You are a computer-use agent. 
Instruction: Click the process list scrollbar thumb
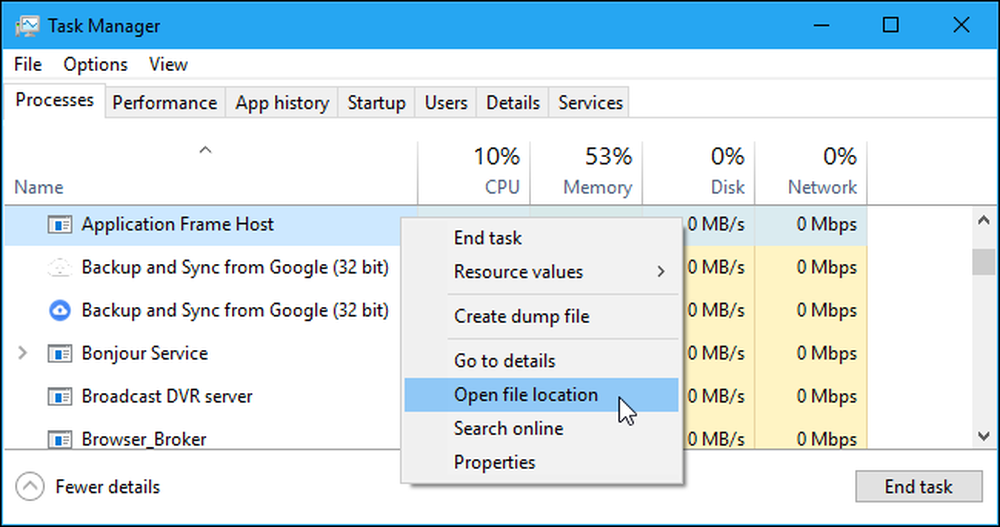[983, 262]
